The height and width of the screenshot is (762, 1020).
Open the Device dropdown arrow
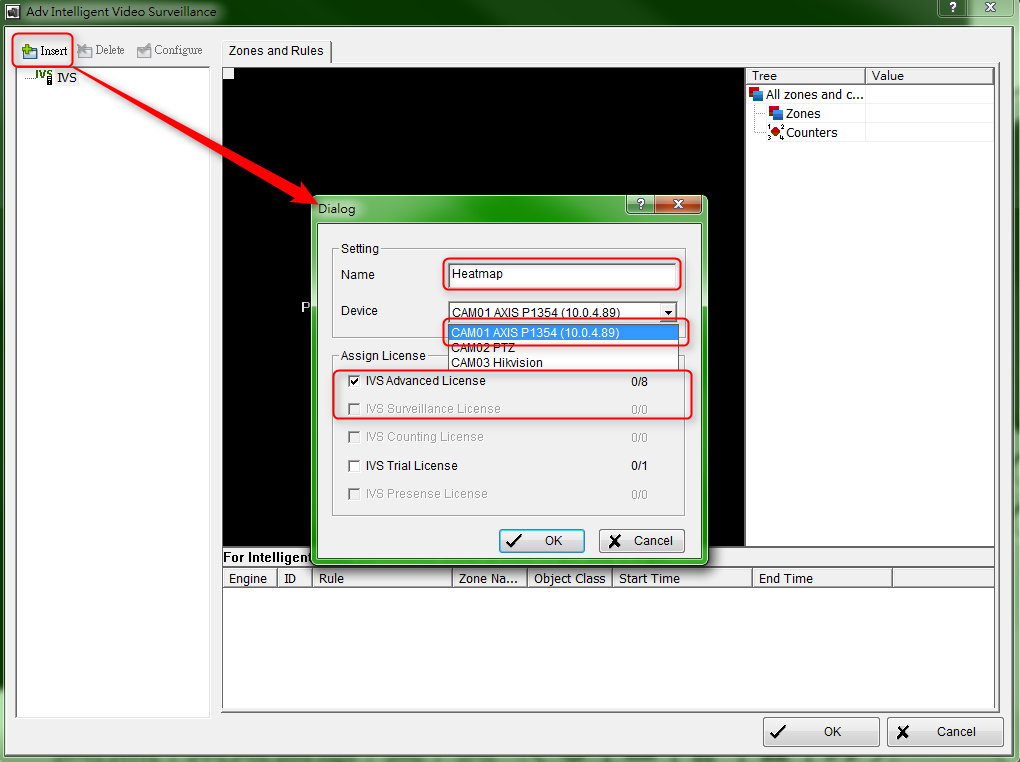click(x=667, y=312)
